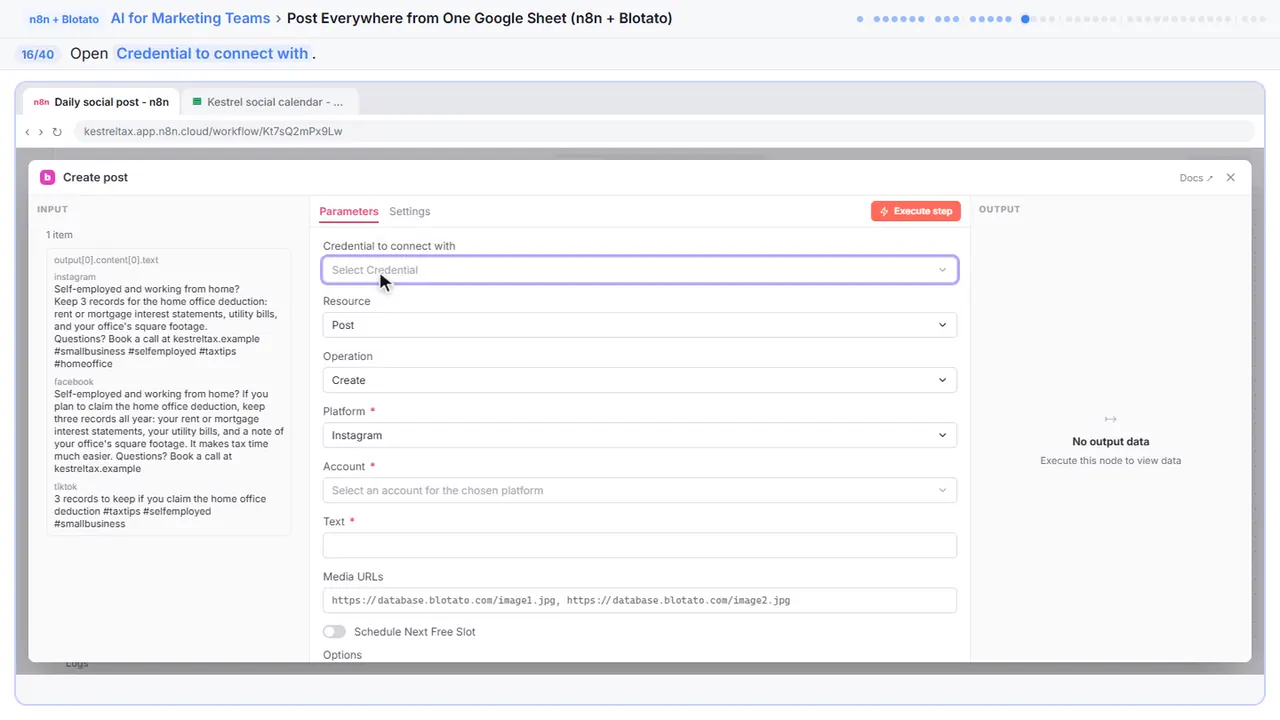Viewport: 1280px width, 720px height.
Task: Switch to the Settings tab
Action: [410, 211]
